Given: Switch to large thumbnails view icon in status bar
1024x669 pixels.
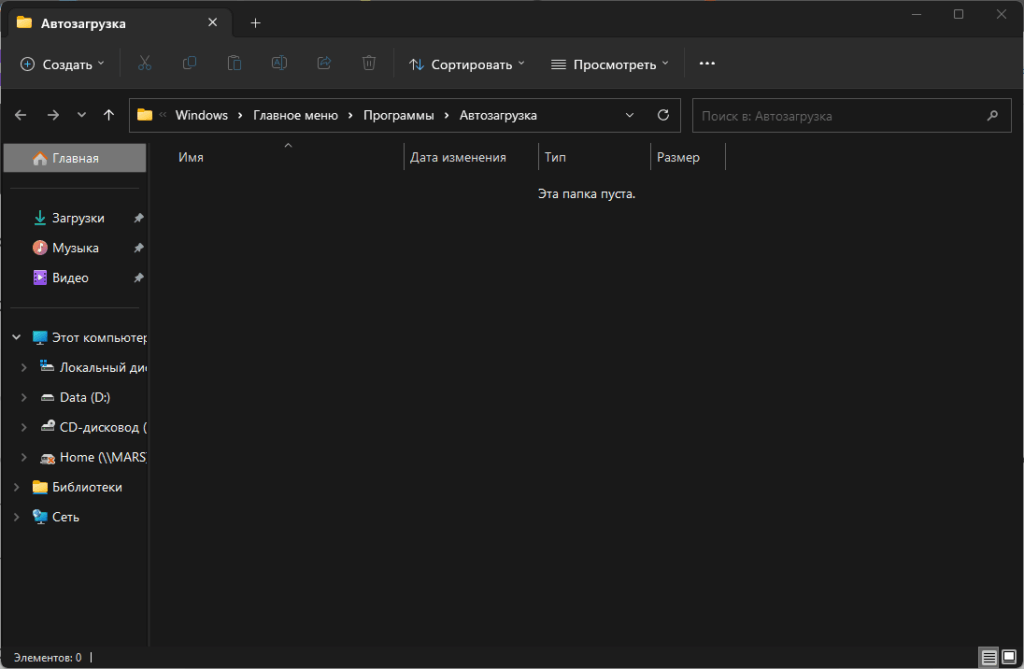Looking at the screenshot, I should point(1009,657).
